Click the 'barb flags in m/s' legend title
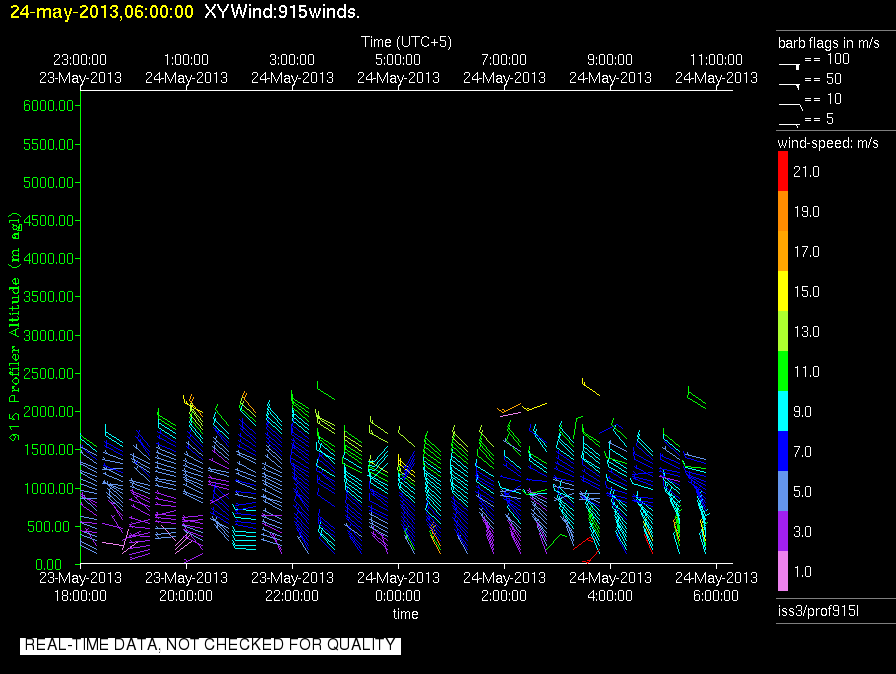This screenshot has height=674, width=896. pos(829,43)
